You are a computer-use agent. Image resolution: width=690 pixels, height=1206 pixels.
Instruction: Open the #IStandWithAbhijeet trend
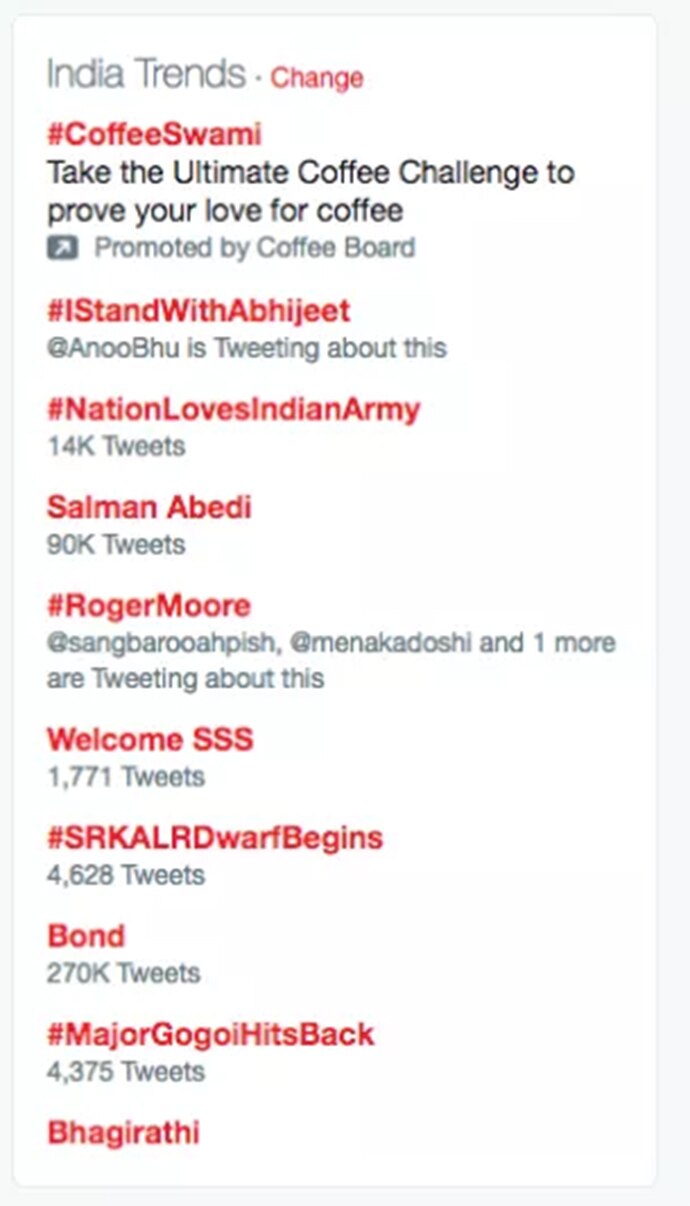point(198,311)
